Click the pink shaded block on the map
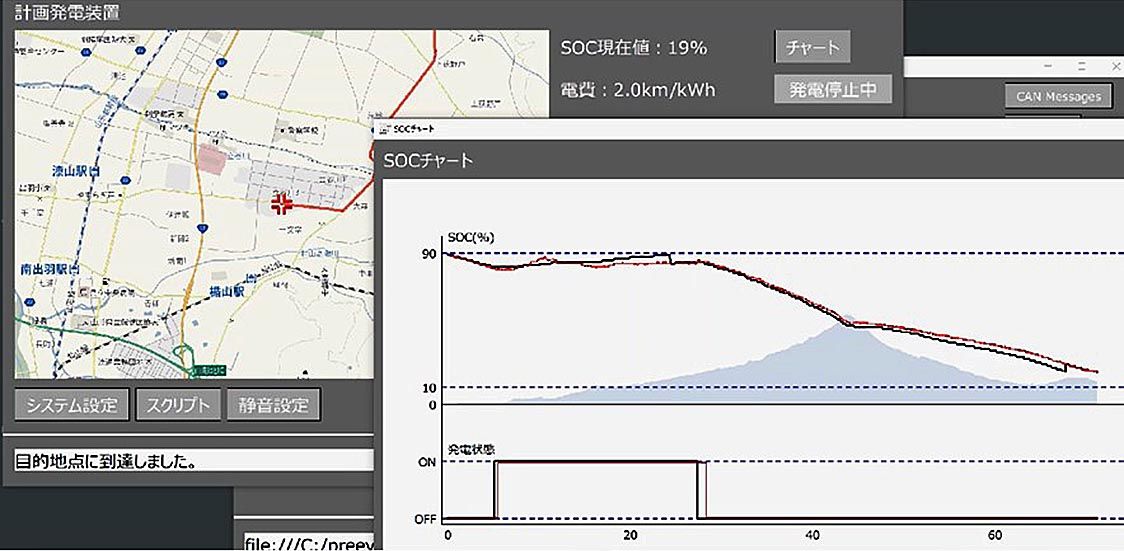This screenshot has height=551, width=1124. point(213,157)
